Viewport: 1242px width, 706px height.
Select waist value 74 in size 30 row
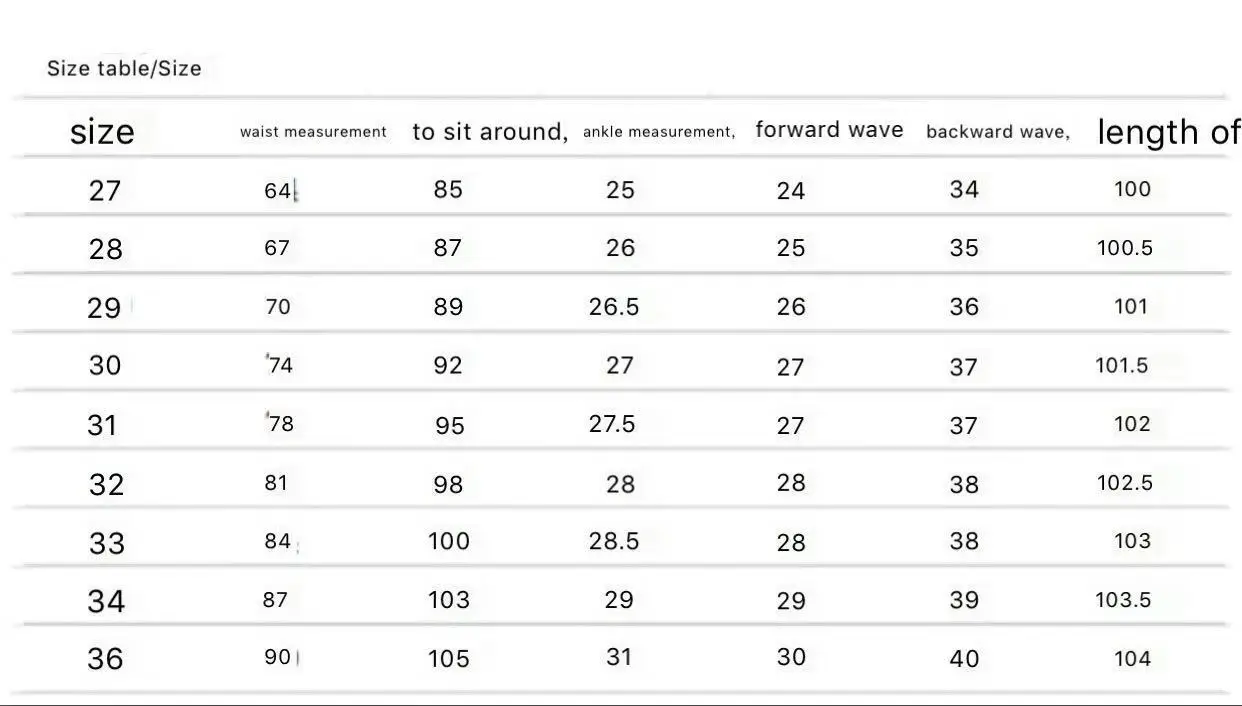281,365
